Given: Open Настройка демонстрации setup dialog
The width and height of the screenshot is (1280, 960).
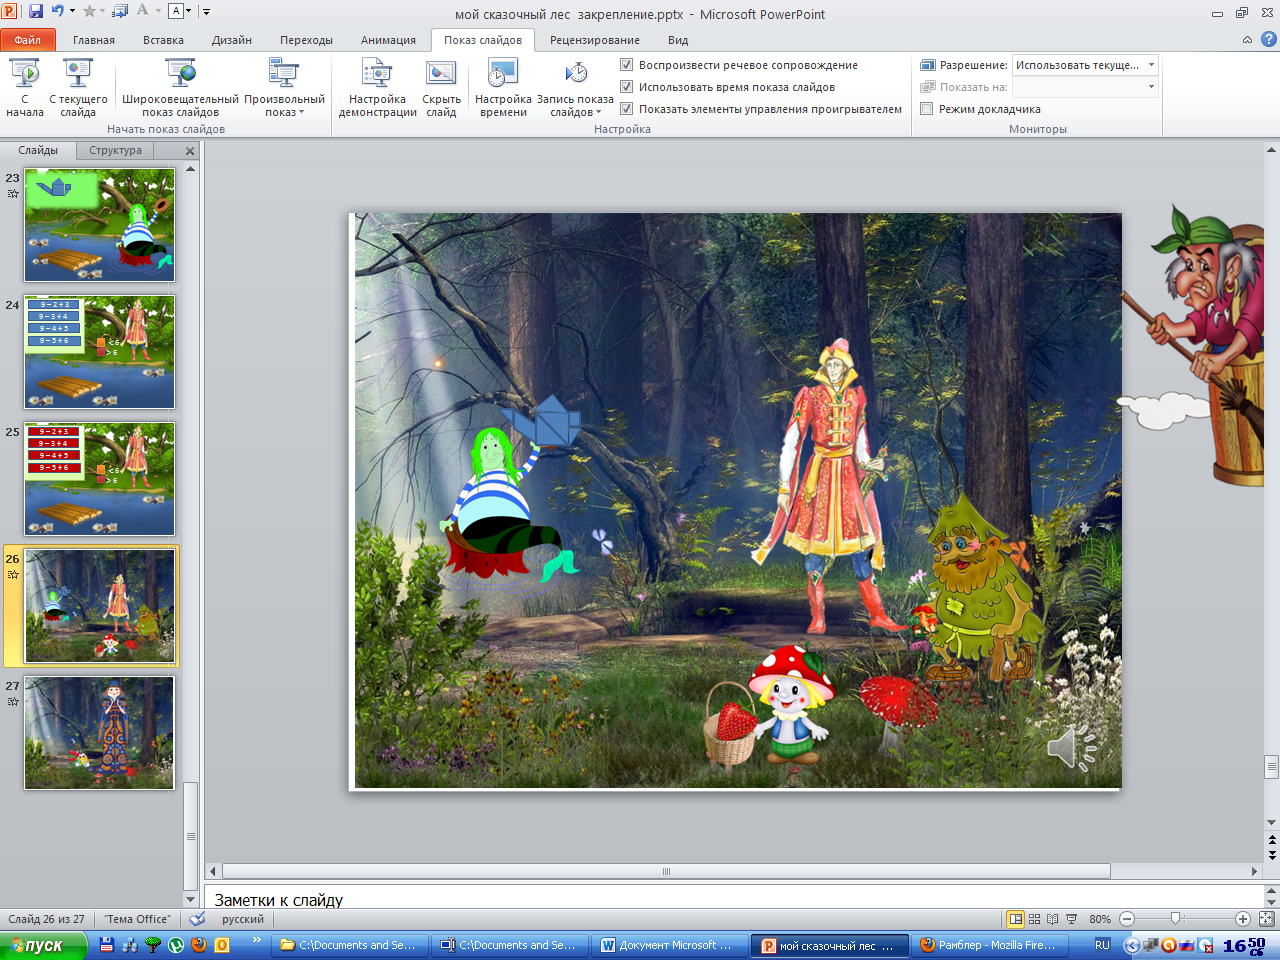Looking at the screenshot, I should 377,88.
